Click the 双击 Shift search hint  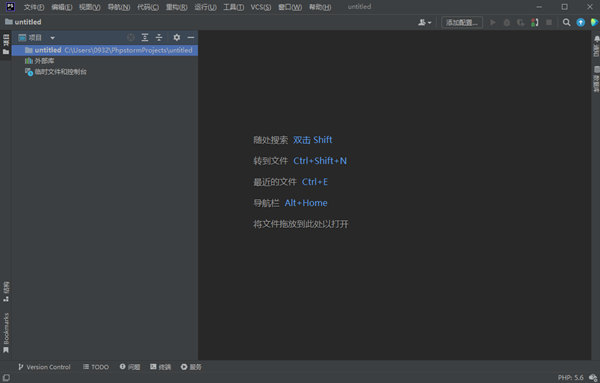tap(313, 140)
